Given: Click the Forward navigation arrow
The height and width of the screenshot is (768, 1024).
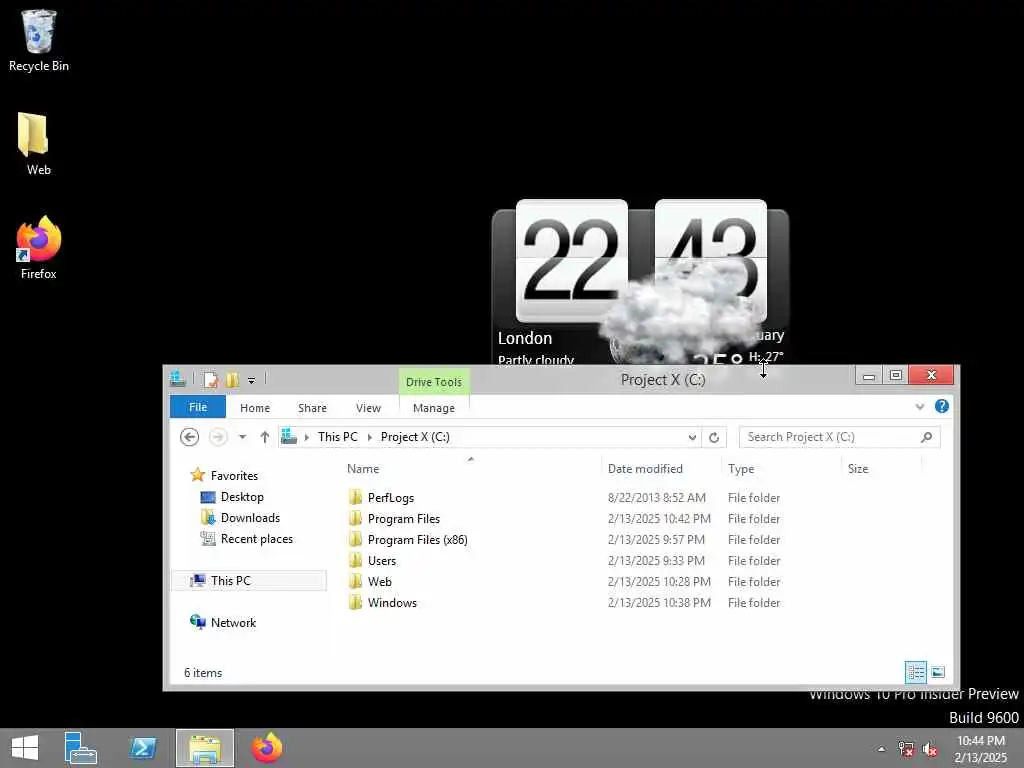Looking at the screenshot, I should click(218, 437).
